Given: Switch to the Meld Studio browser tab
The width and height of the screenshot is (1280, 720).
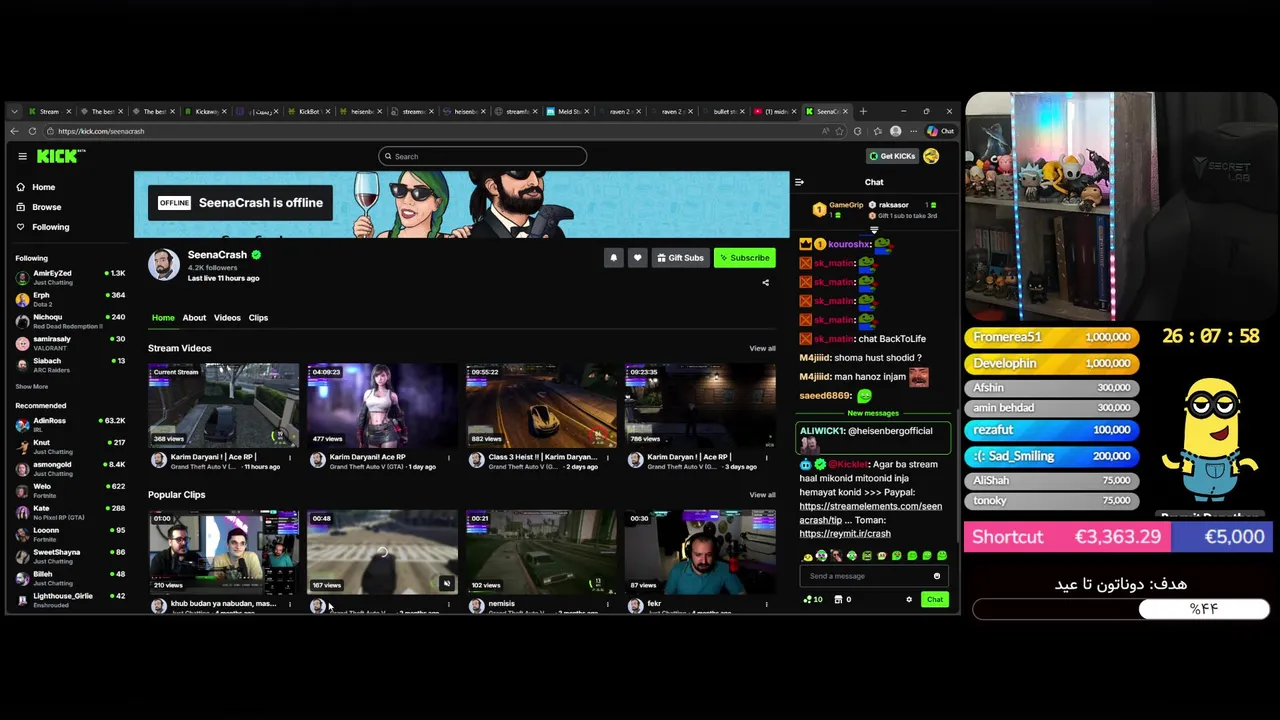Looking at the screenshot, I should coord(570,111).
